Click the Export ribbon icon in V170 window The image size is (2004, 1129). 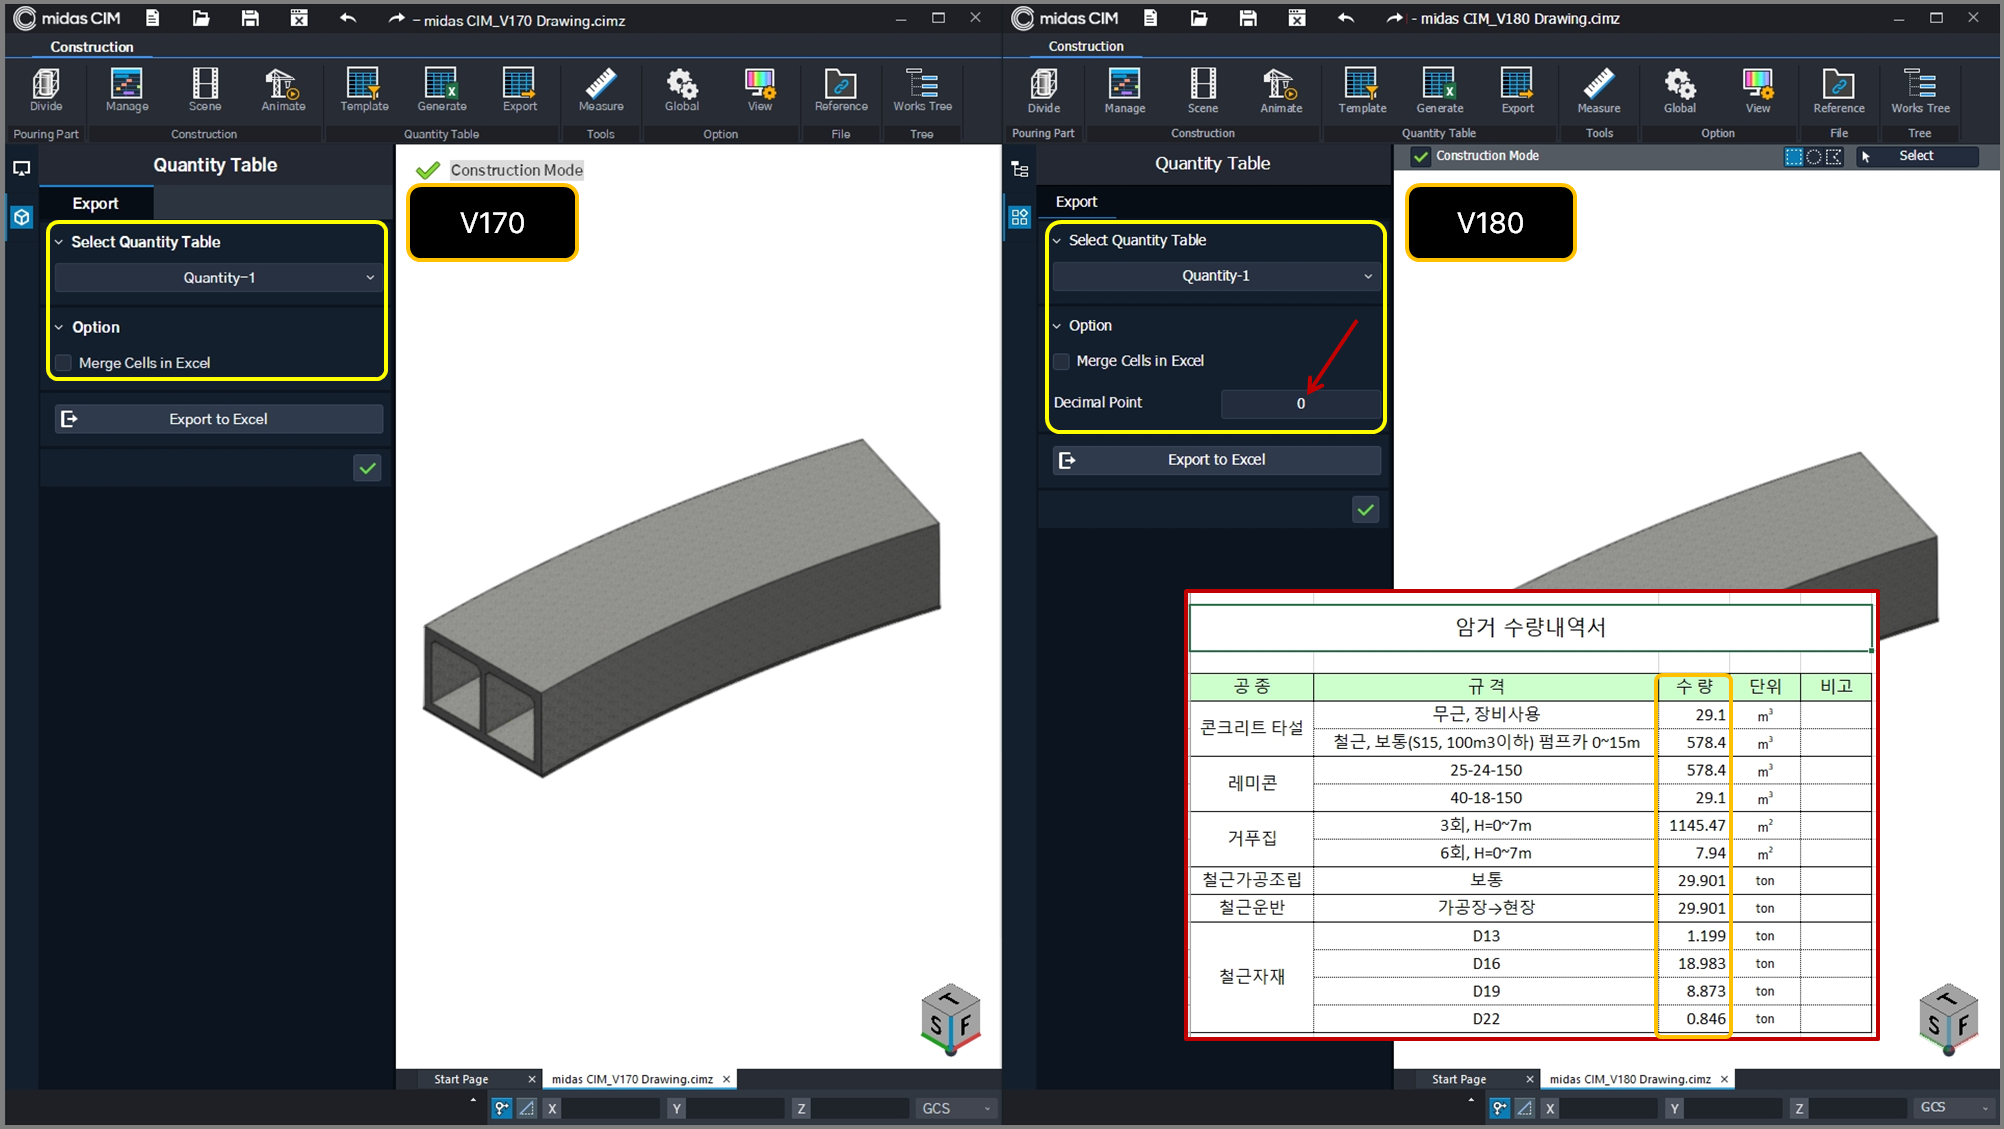click(520, 89)
